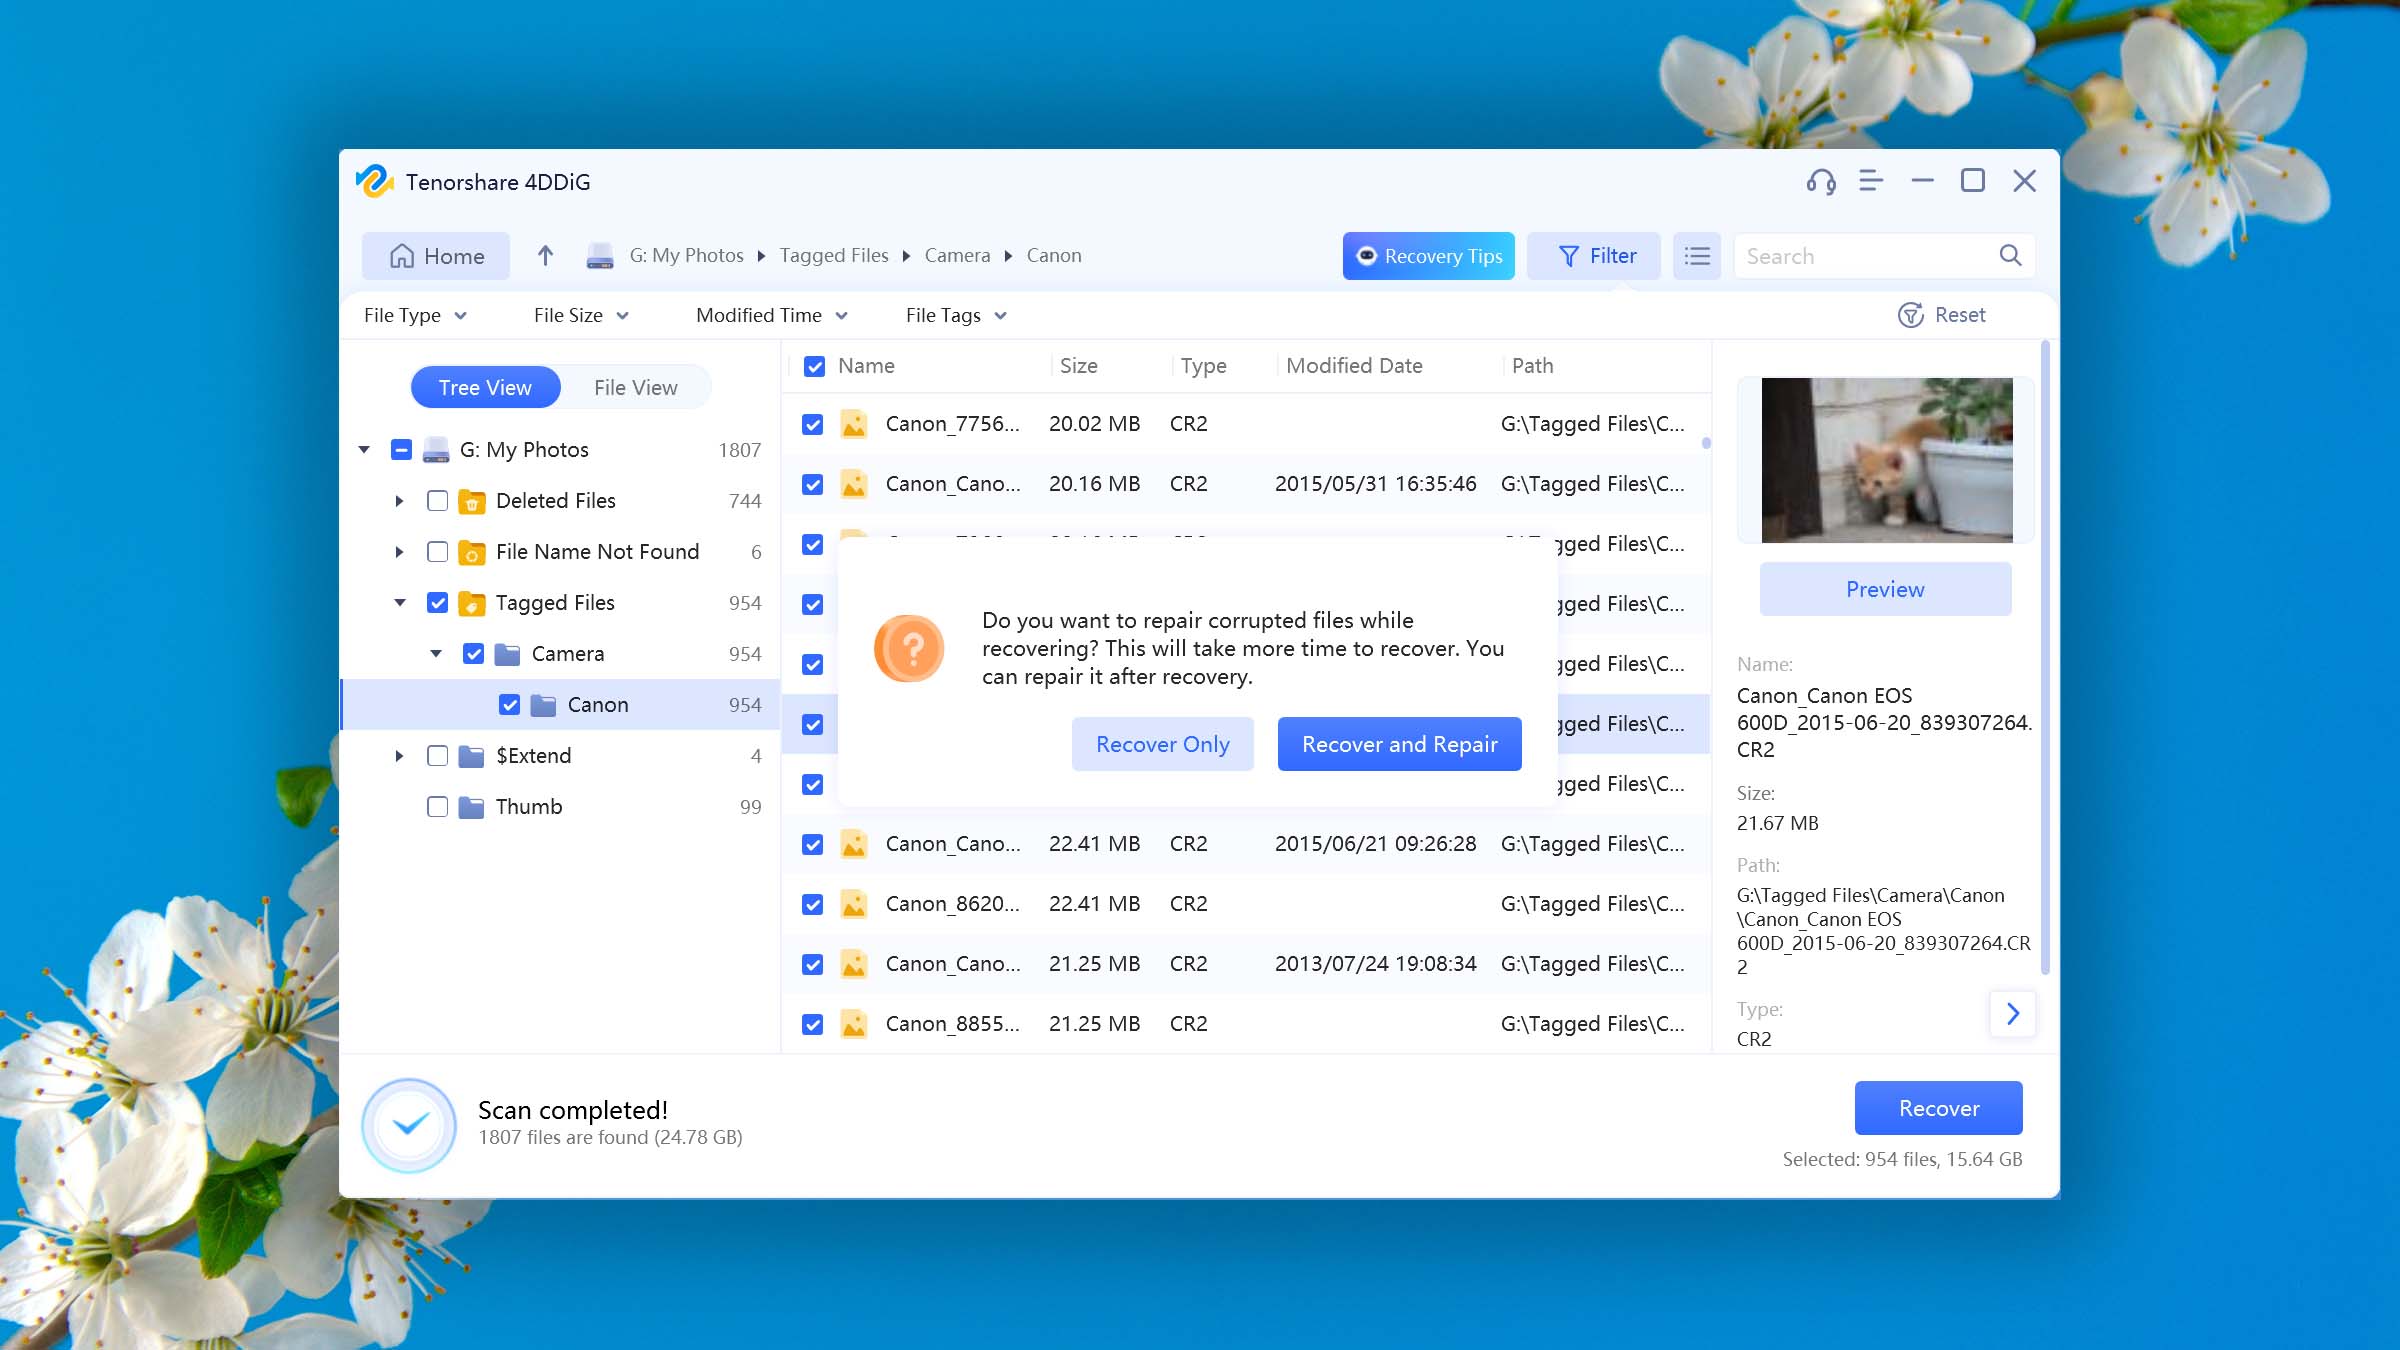The height and width of the screenshot is (1350, 2400).
Task: Collapse the Camera tree node
Action: coord(436,654)
